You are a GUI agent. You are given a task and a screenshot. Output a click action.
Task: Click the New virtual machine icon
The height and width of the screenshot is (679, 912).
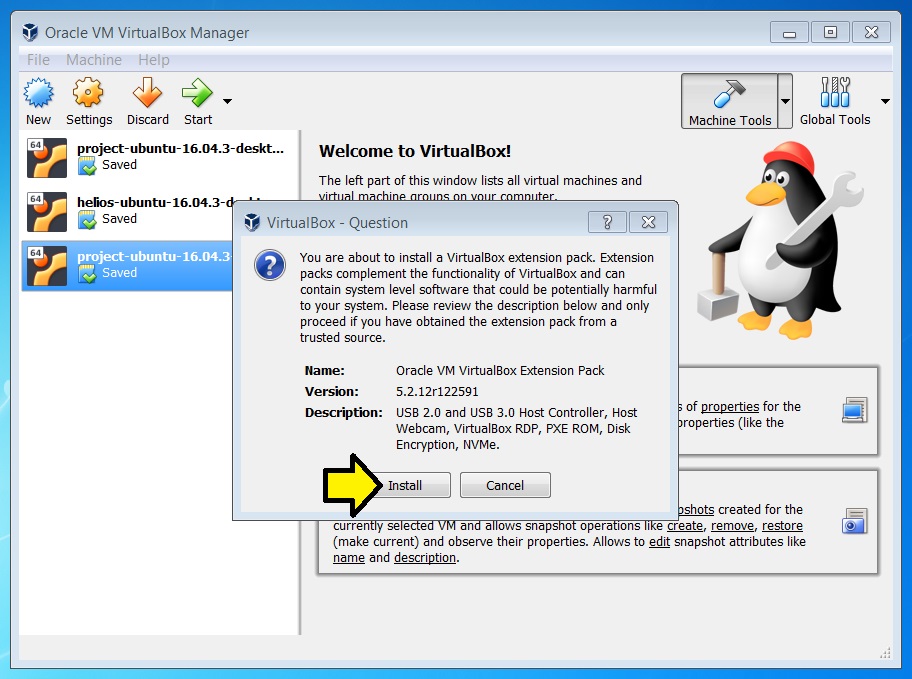pyautogui.click(x=38, y=93)
